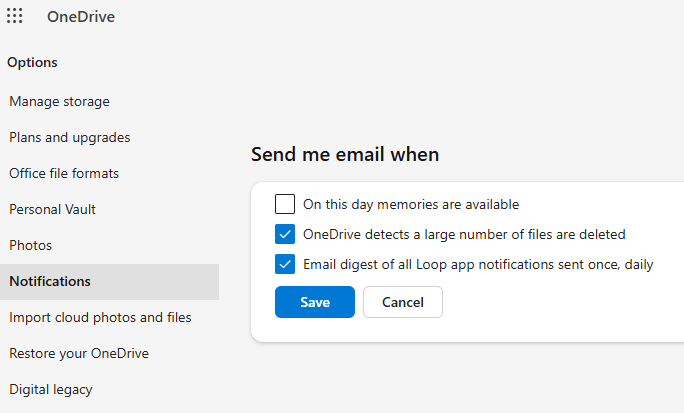Open Office file formats option

tap(64, 173)
